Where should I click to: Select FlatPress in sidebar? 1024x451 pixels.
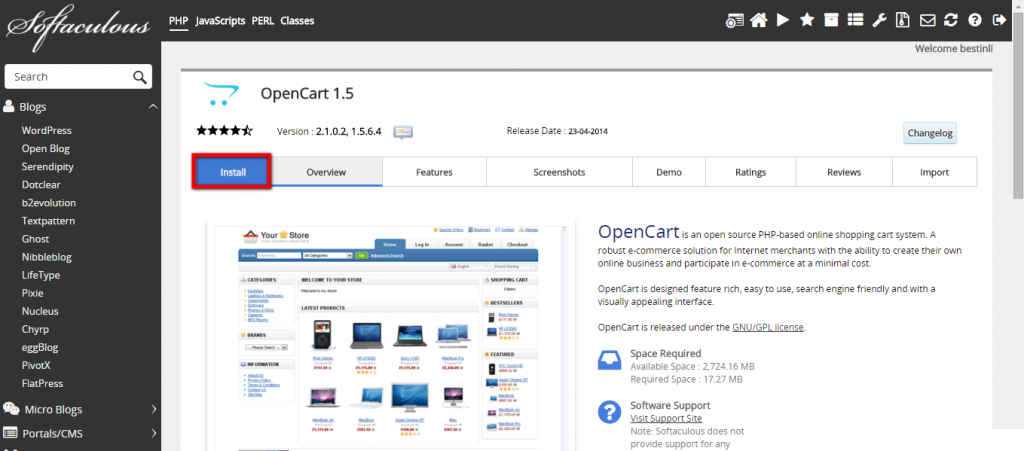(42, 383)
